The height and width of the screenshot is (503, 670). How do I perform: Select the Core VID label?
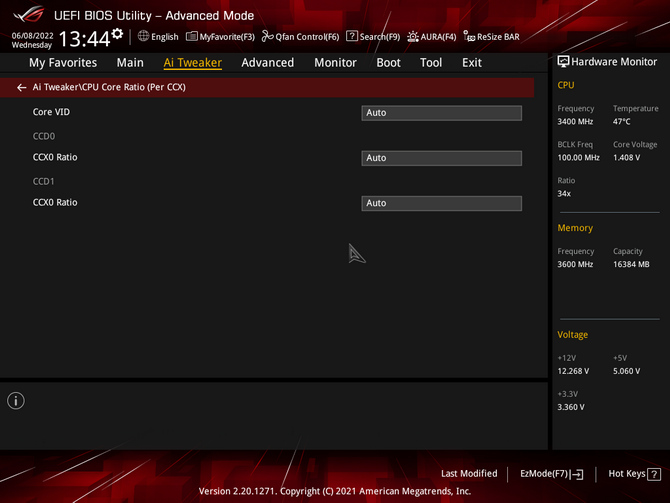point(51,112)
